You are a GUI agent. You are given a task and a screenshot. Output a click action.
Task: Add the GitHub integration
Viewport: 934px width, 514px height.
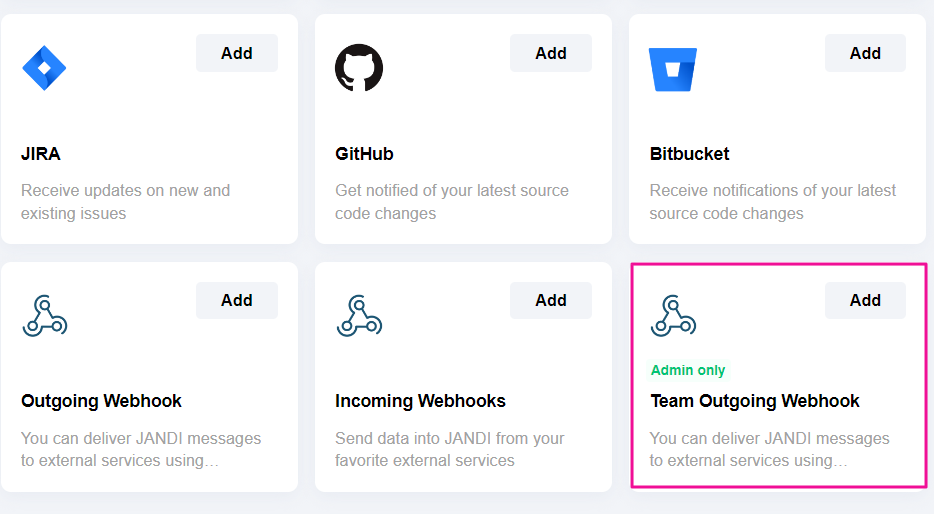551,54
